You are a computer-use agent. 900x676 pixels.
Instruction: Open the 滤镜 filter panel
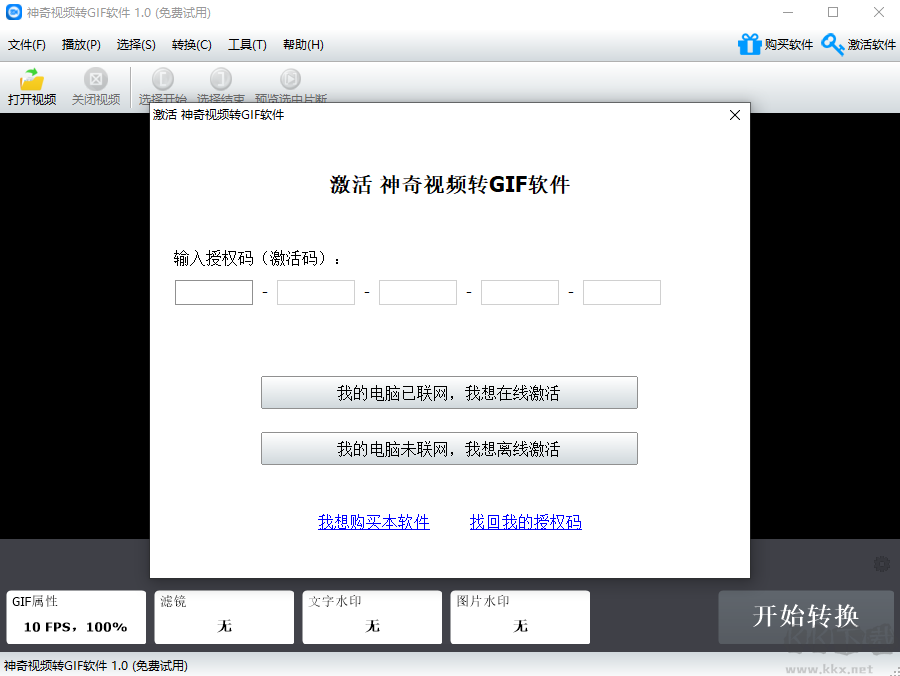click(x=224, y=617)
